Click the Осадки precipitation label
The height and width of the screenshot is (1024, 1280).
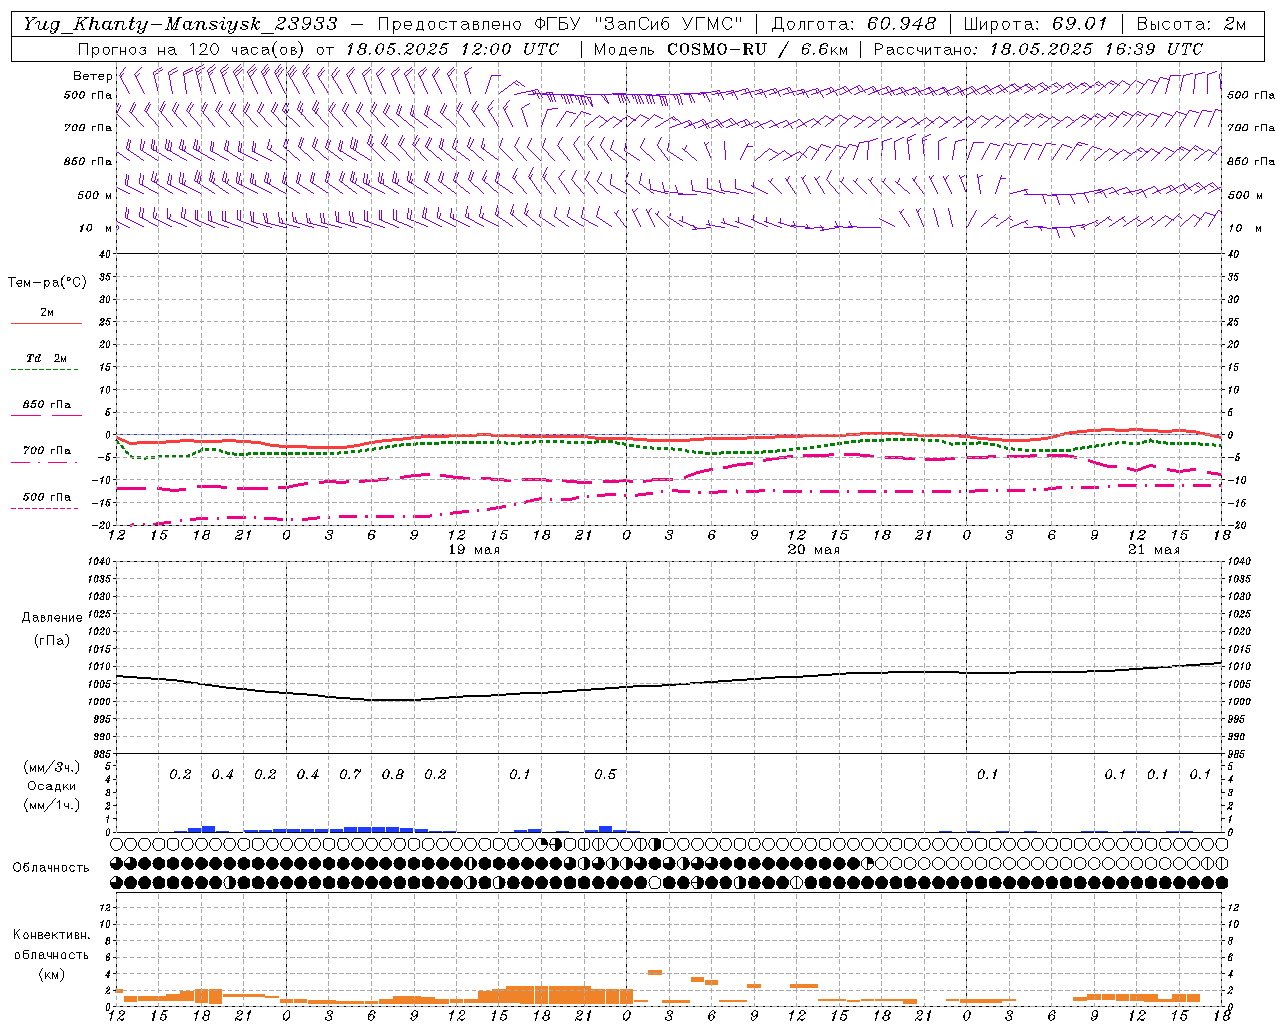coord(52,786)
